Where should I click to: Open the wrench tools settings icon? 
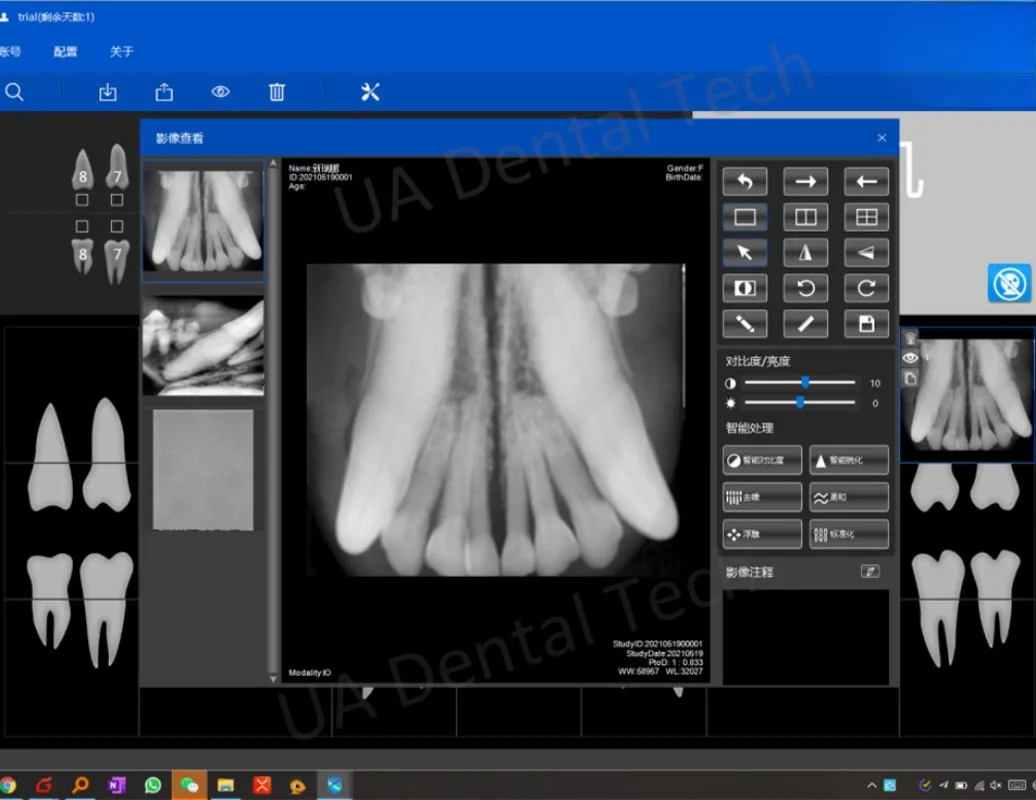(x=370, y=92)
